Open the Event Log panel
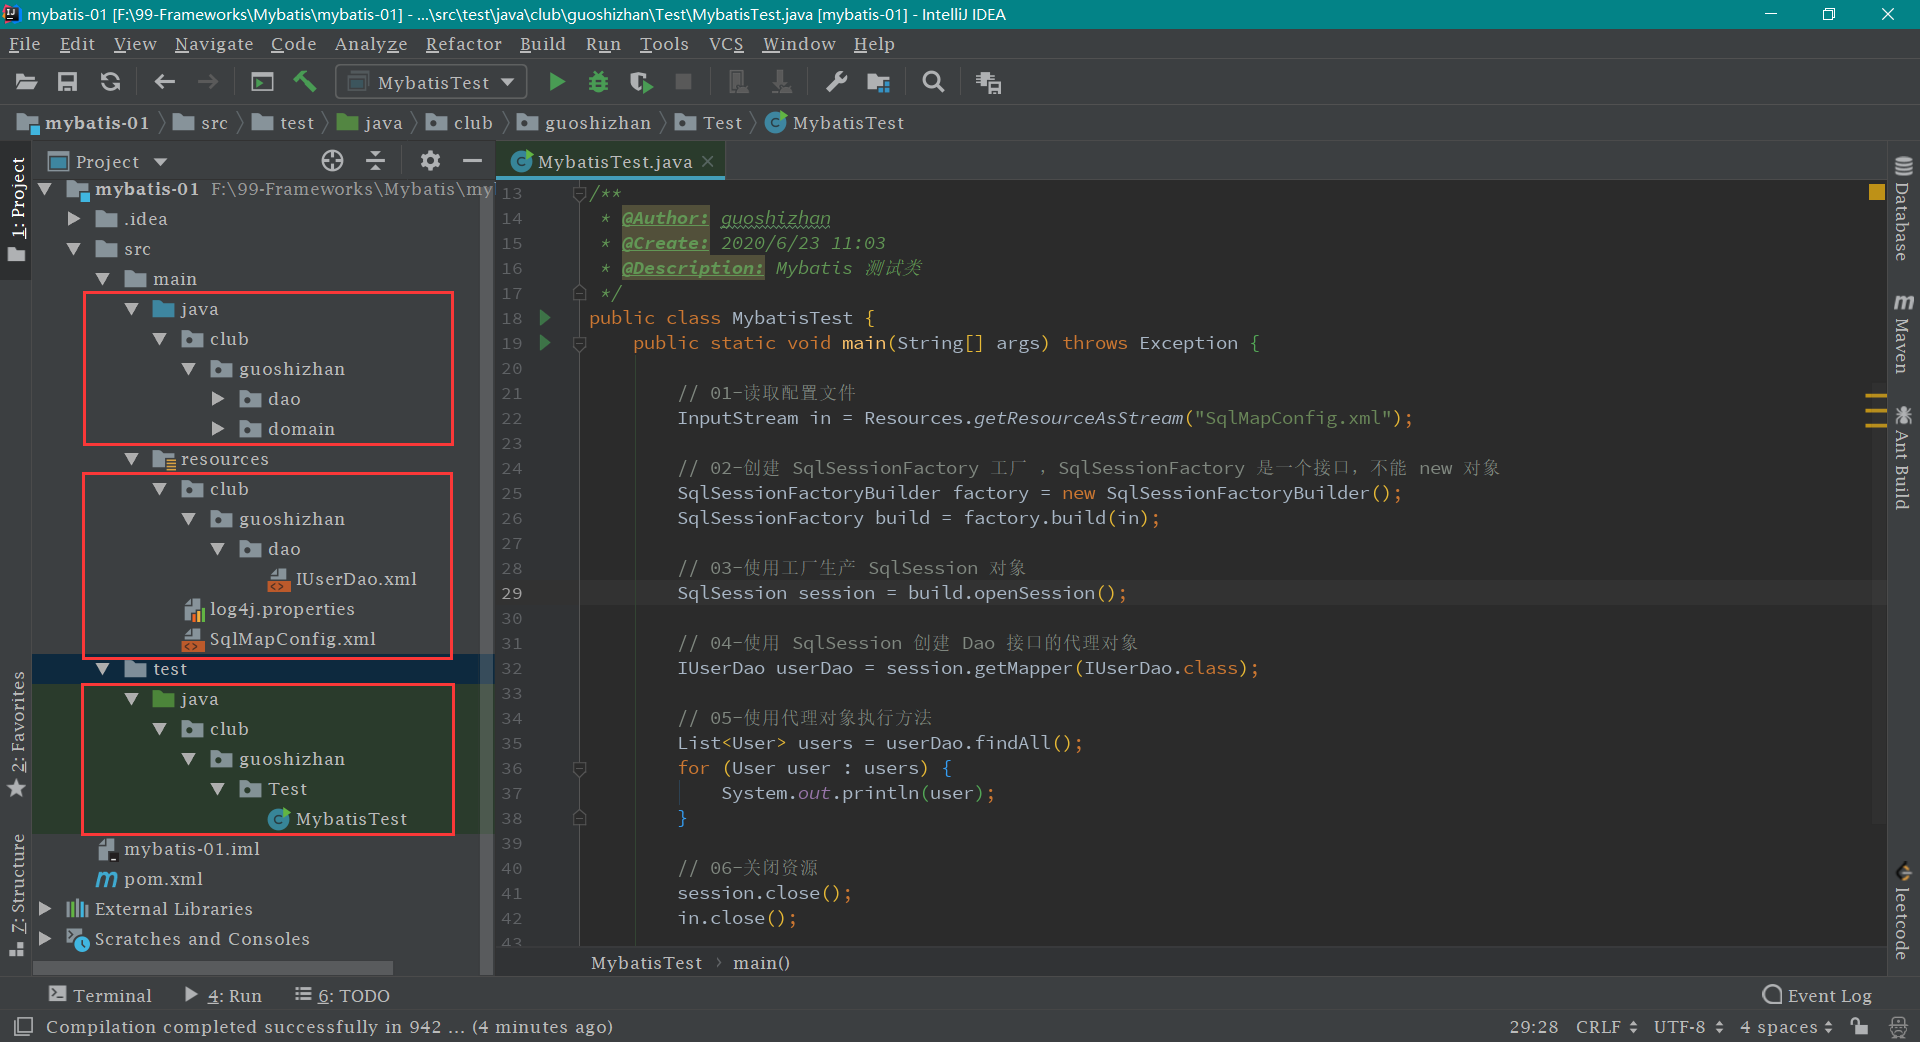 pyautogui.click(x=1817, y=995)
